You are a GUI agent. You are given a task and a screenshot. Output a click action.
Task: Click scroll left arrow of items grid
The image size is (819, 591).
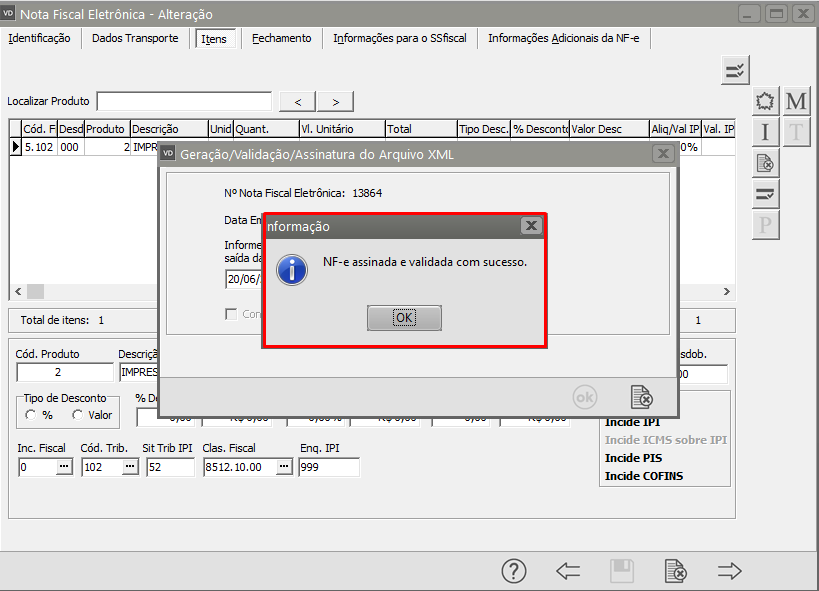[x=18, y=292]
